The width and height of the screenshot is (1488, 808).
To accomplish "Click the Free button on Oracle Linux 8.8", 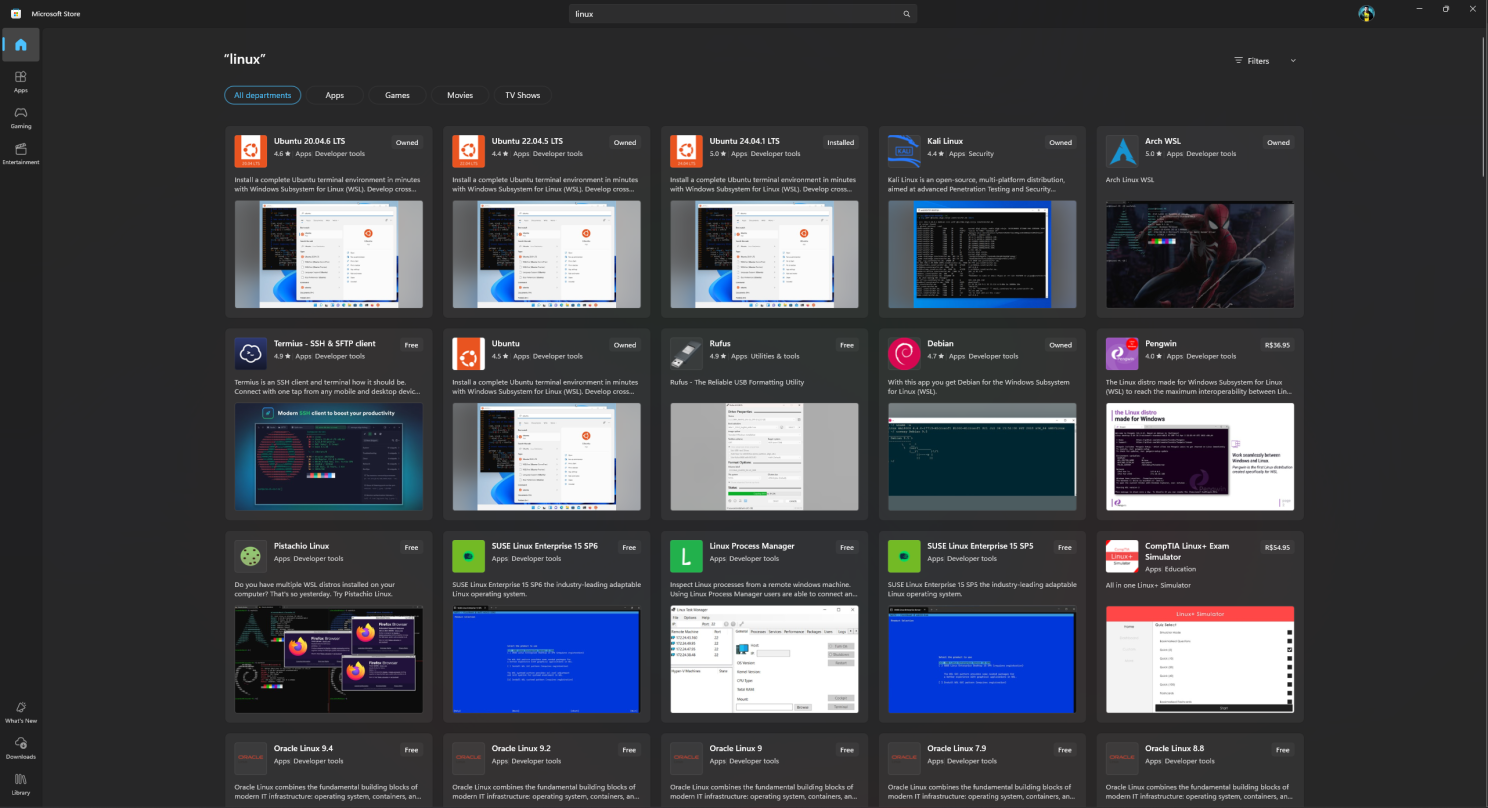I will tap(1283, 750).
